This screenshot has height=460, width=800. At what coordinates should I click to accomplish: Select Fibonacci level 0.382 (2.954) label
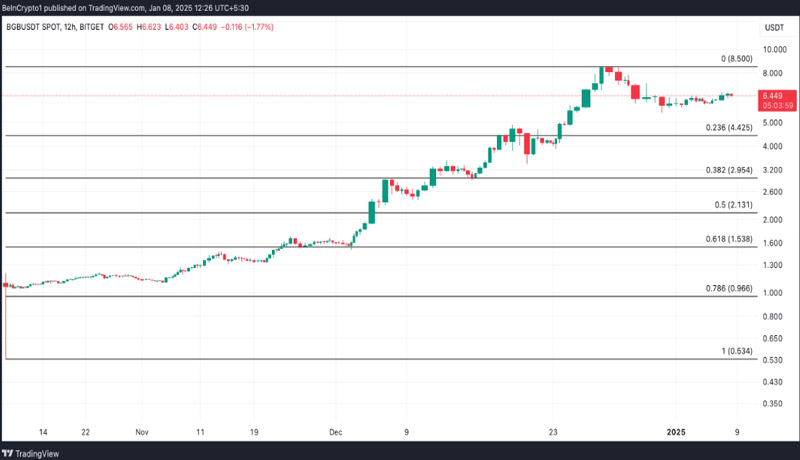(729, 170)
